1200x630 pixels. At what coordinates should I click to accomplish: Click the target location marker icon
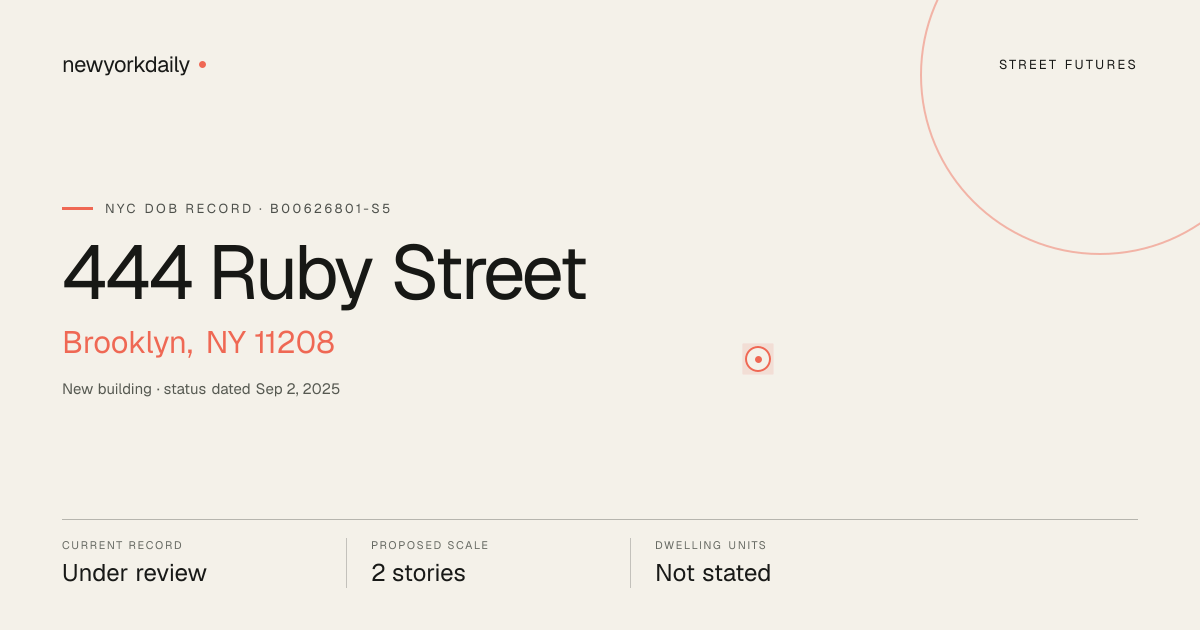coord(758,359)
